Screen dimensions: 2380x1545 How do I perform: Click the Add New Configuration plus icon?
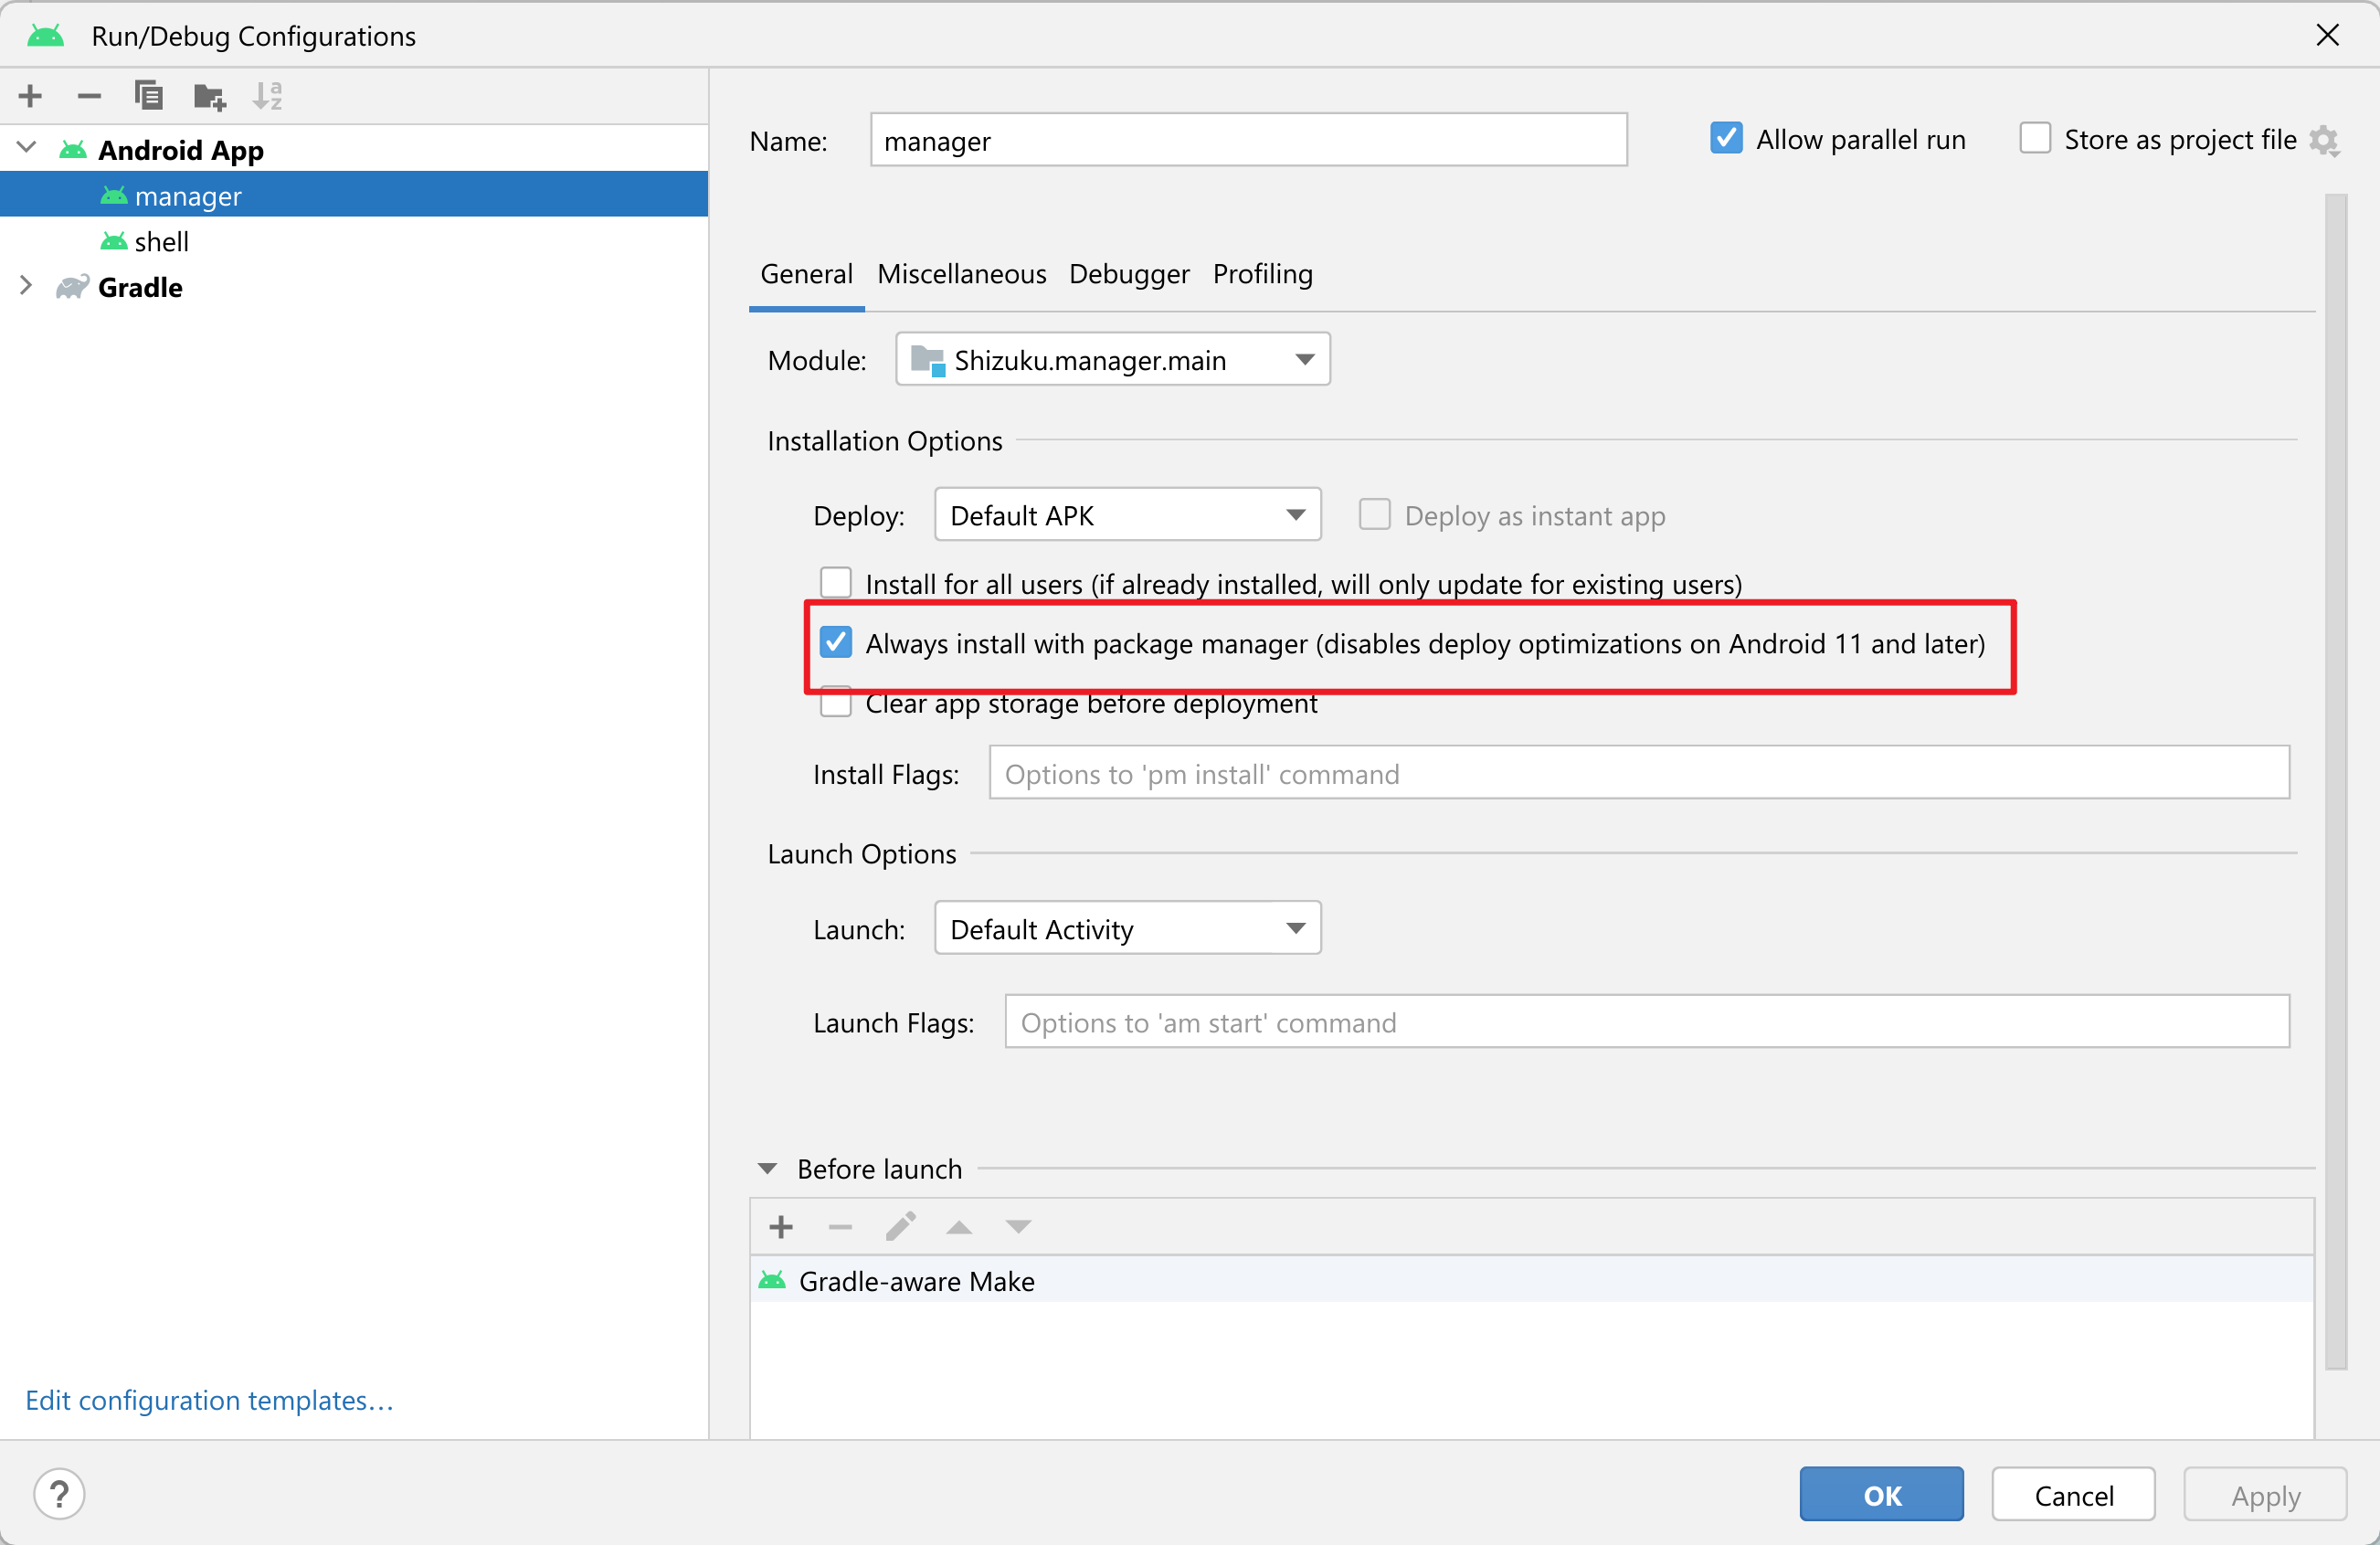(30, 96)
